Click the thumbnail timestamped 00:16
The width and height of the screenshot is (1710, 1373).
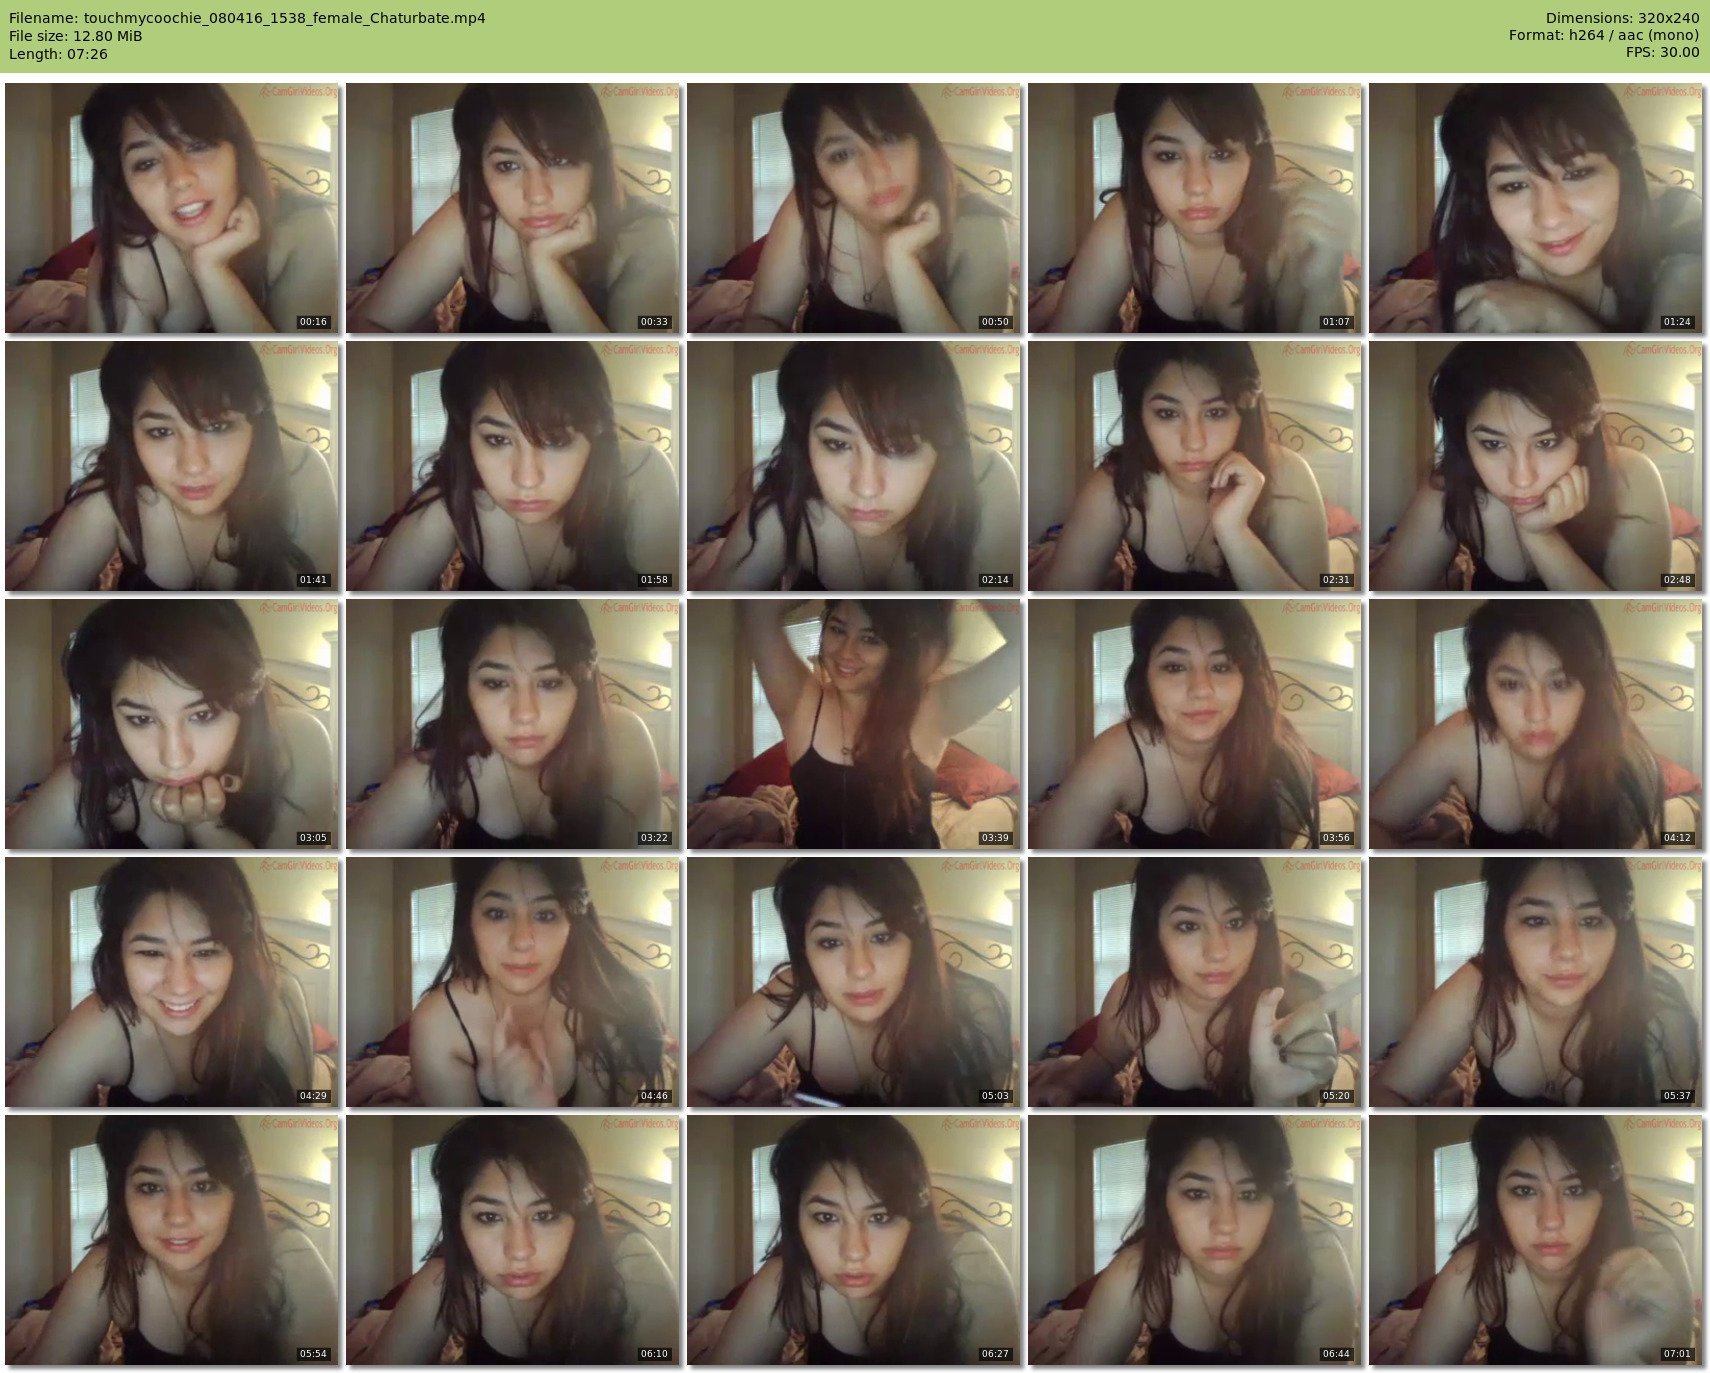(x=172, y=208)
